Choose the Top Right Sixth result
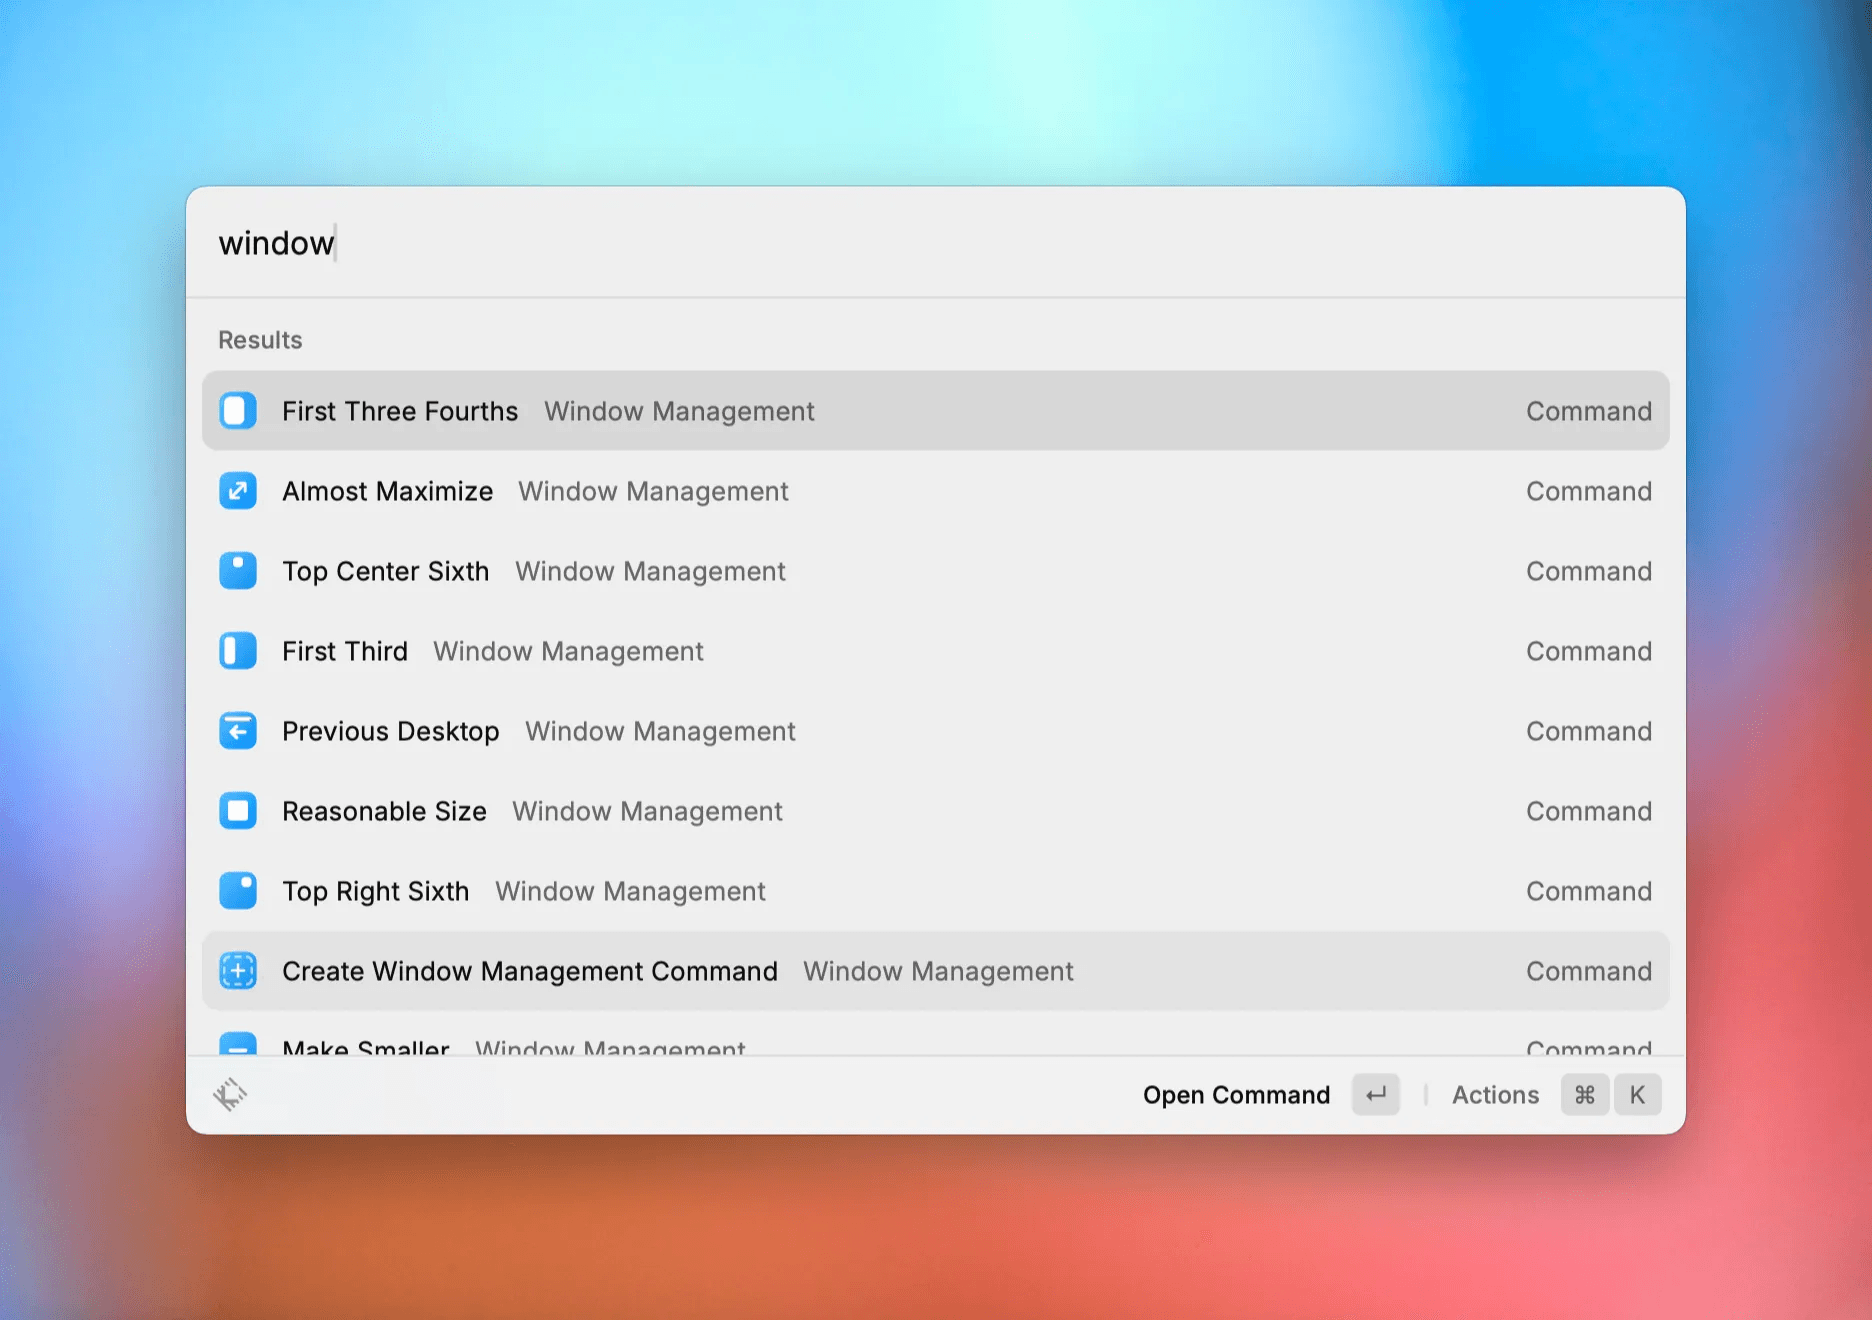Screen dimensions: 1872x1320 coord(936,891)
